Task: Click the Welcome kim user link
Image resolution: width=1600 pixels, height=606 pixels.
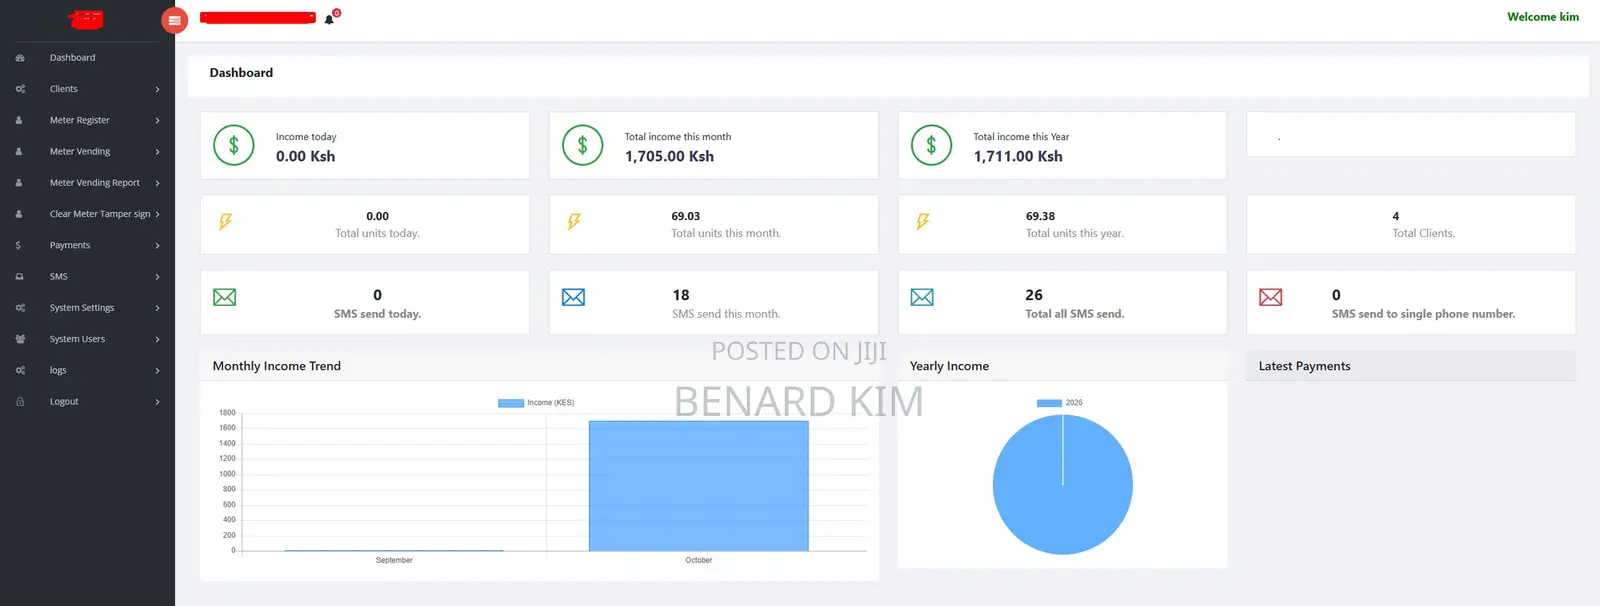Action: coord(1543,17)
